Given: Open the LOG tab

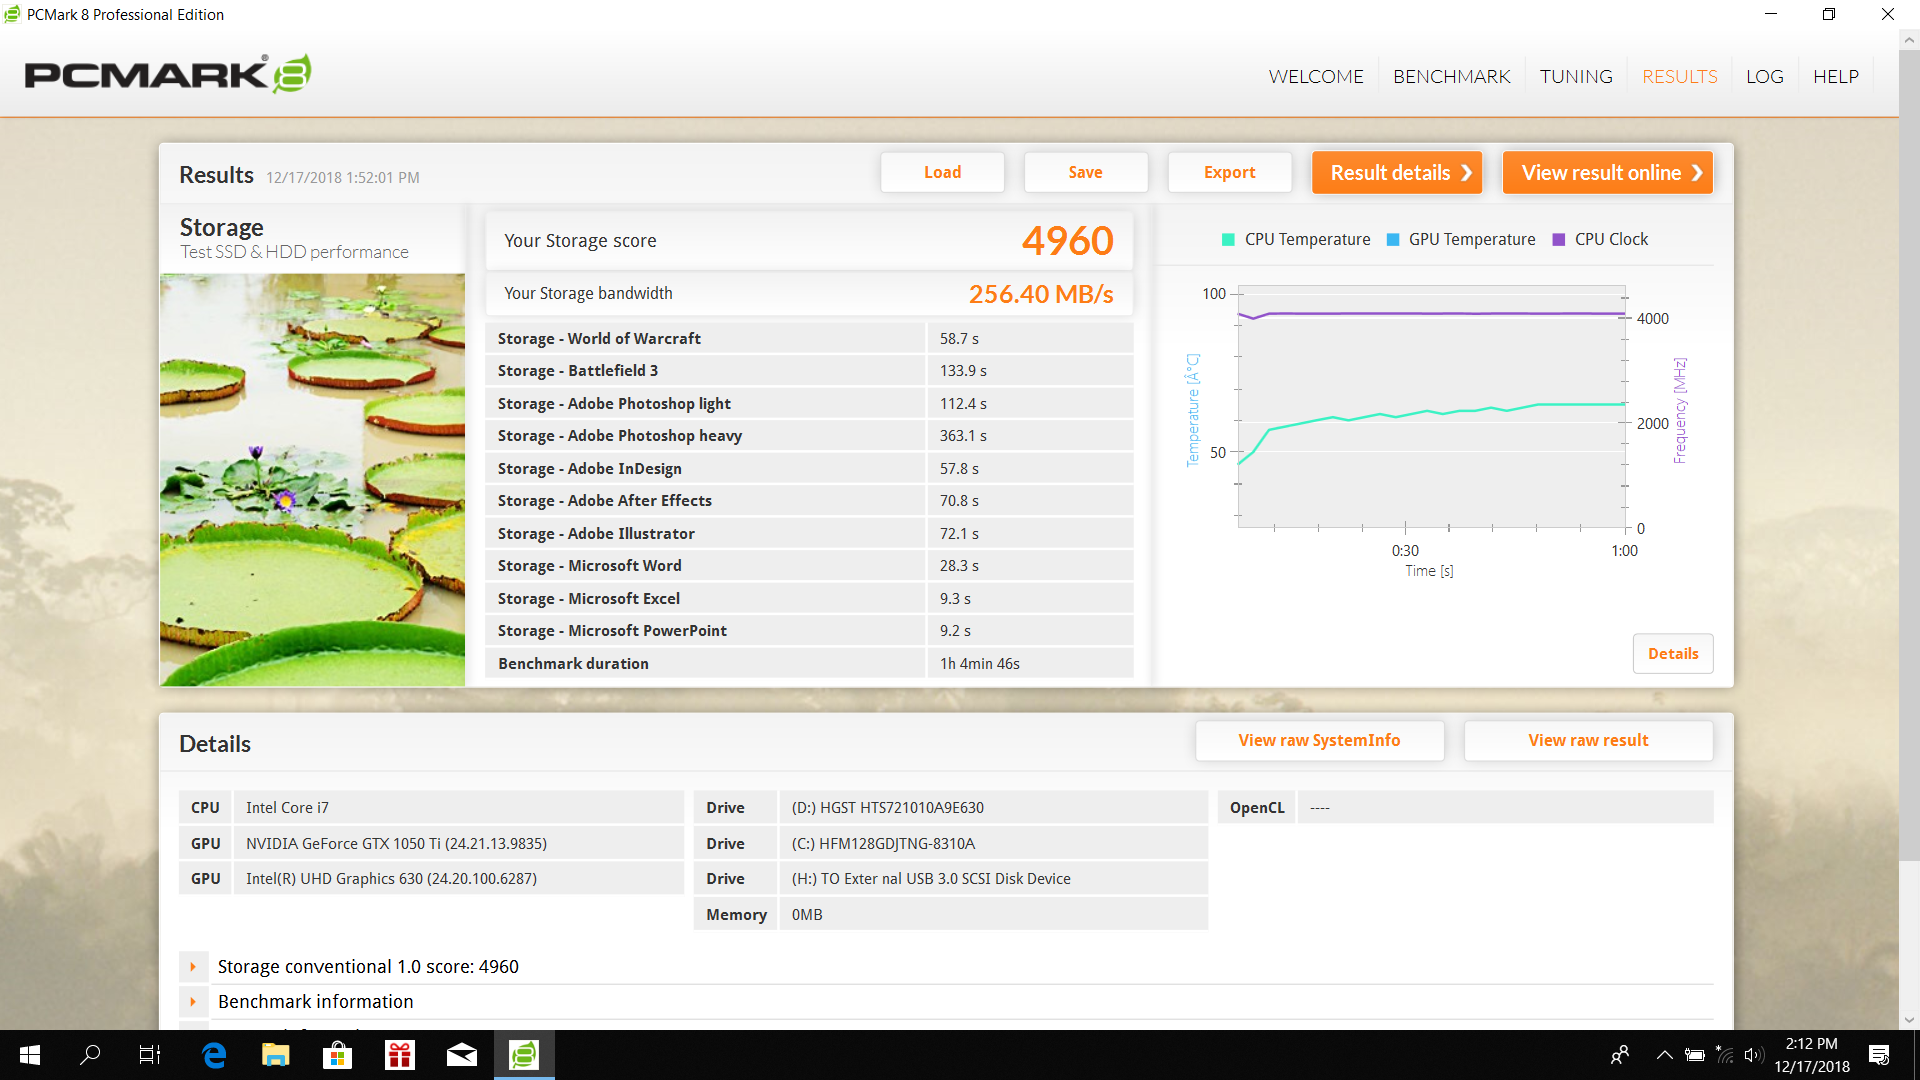Looking at the screenshot, I should 1764,77.
